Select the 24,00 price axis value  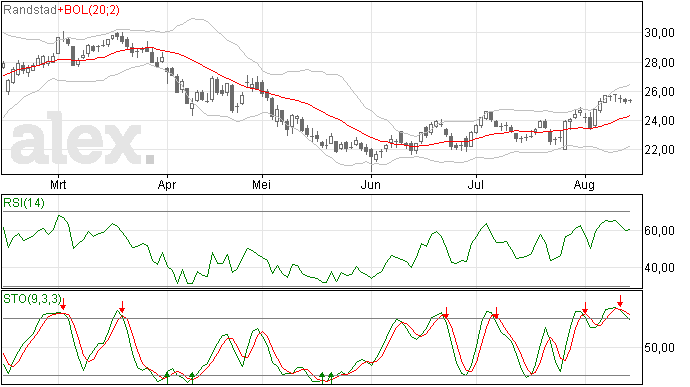[660, 121]
